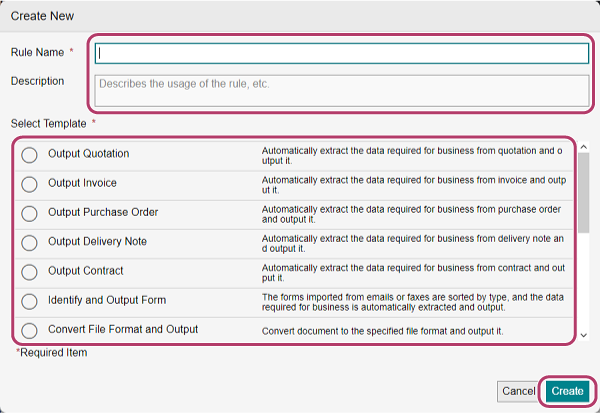Click the Output Purchase Order label text
This screenshot has height=413, width=600.
(x=103, y=212)
